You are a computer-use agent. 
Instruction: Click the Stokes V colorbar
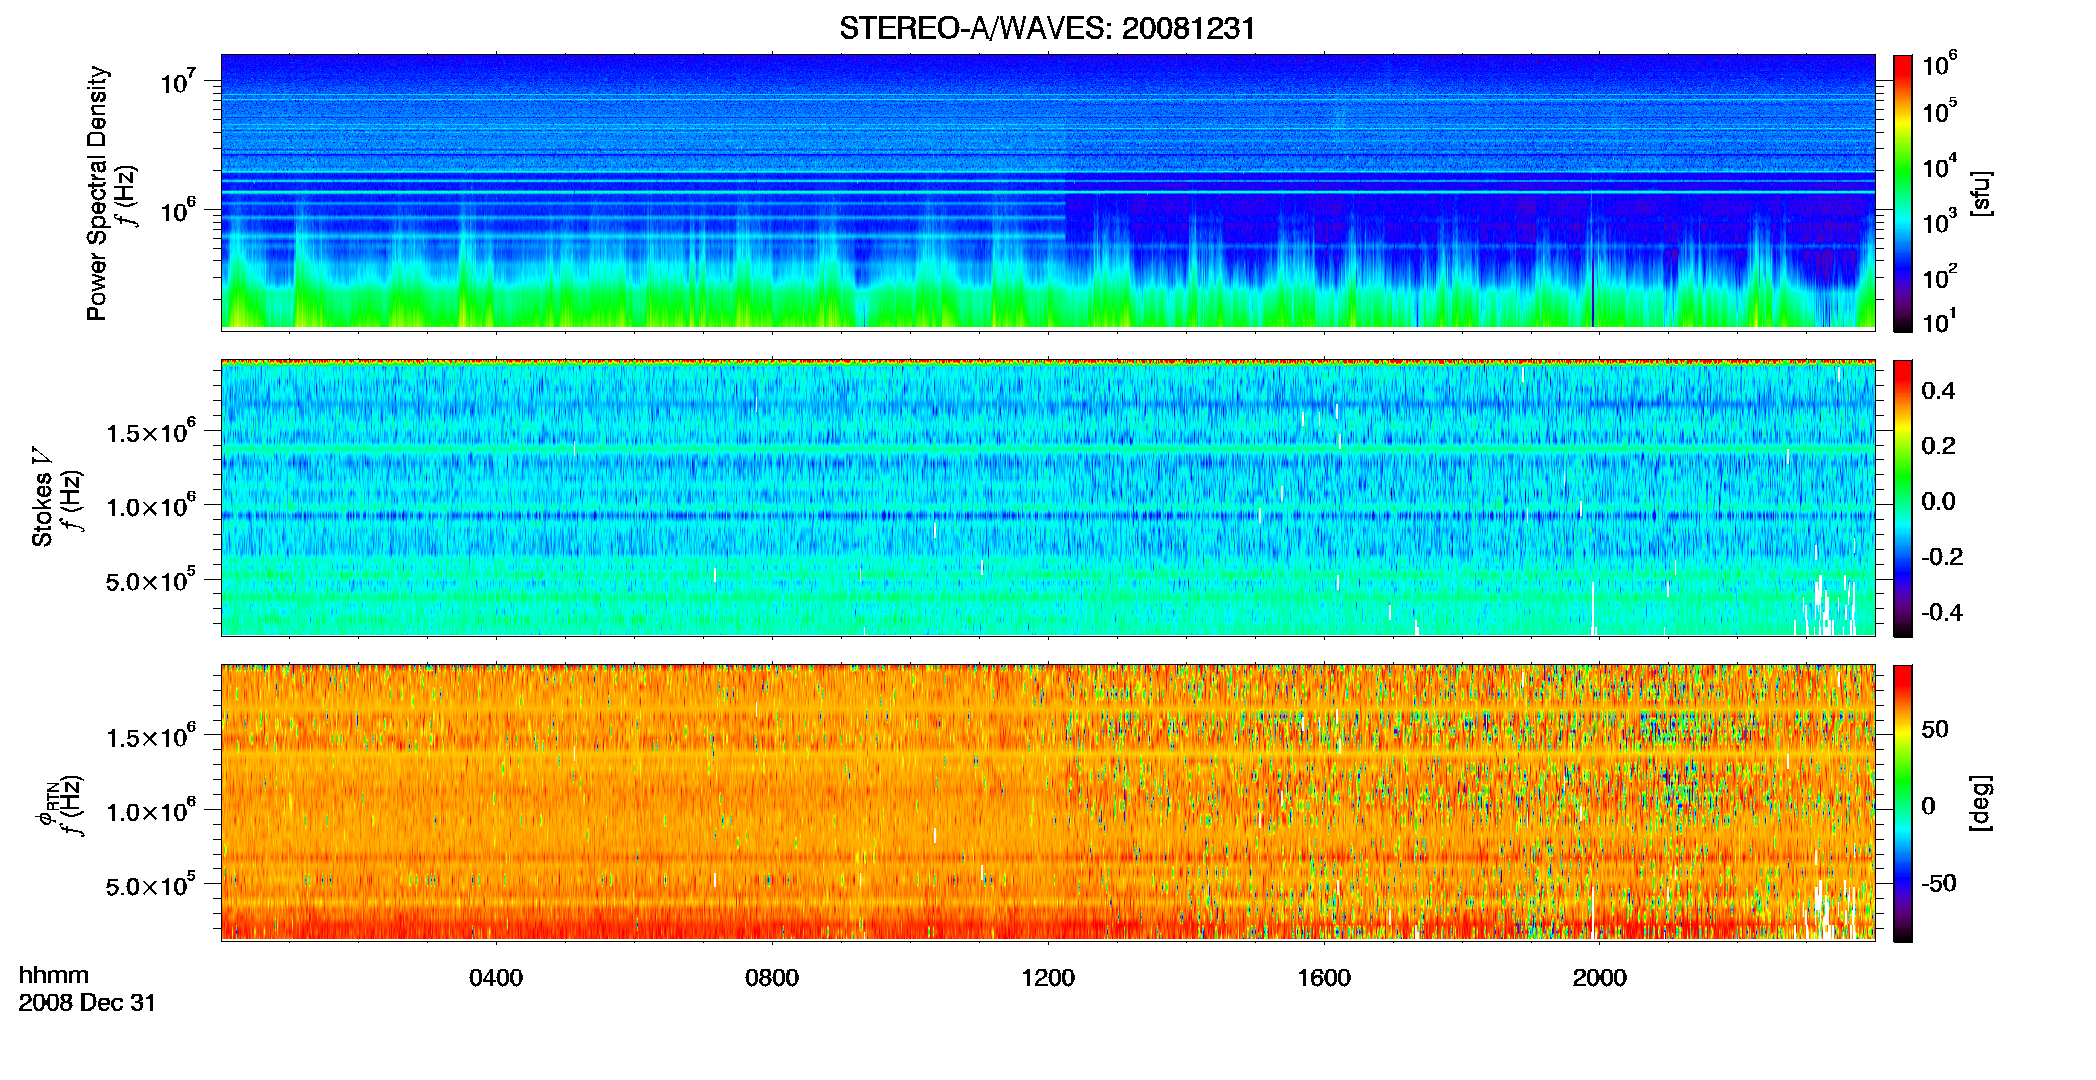[1903, 498]
